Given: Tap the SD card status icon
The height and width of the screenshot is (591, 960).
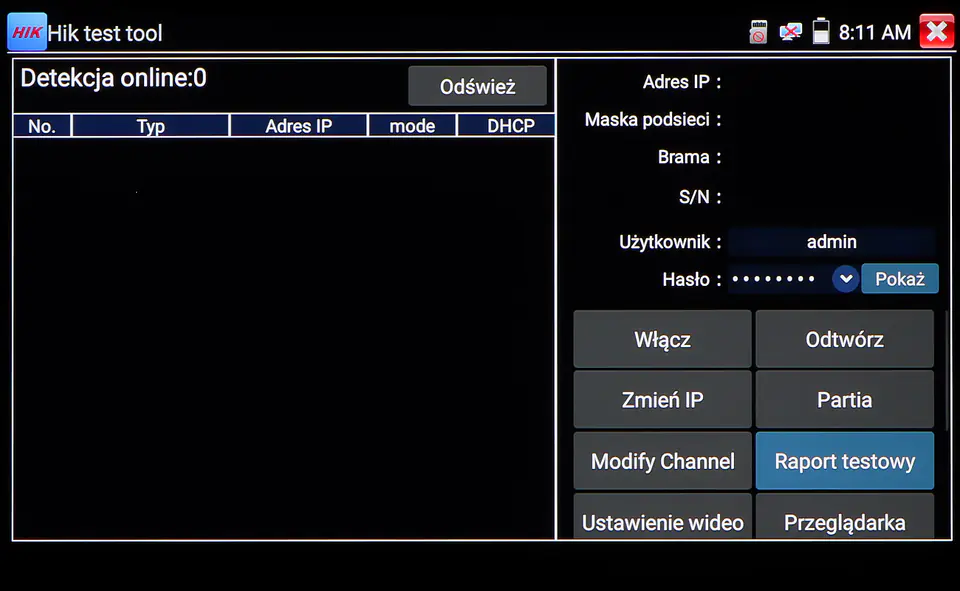Looking at the screenshot, I should pos(758,32).
